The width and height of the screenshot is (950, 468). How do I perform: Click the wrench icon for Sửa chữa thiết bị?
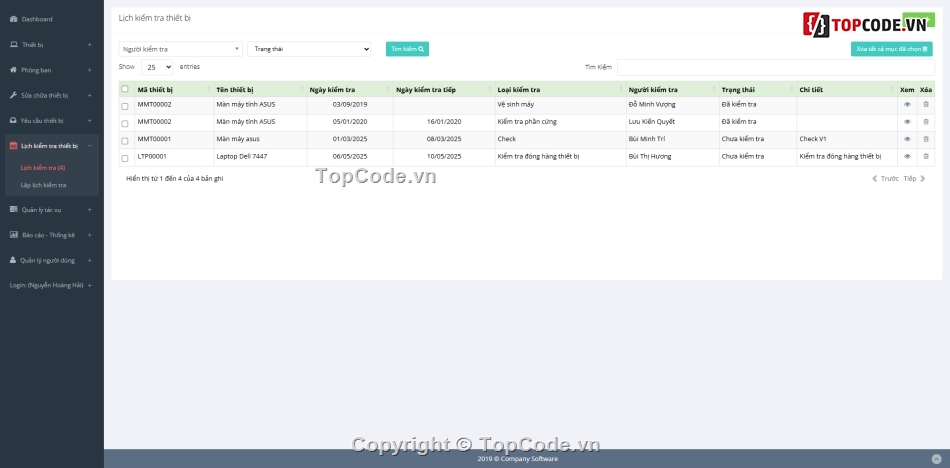pos(13,95)
